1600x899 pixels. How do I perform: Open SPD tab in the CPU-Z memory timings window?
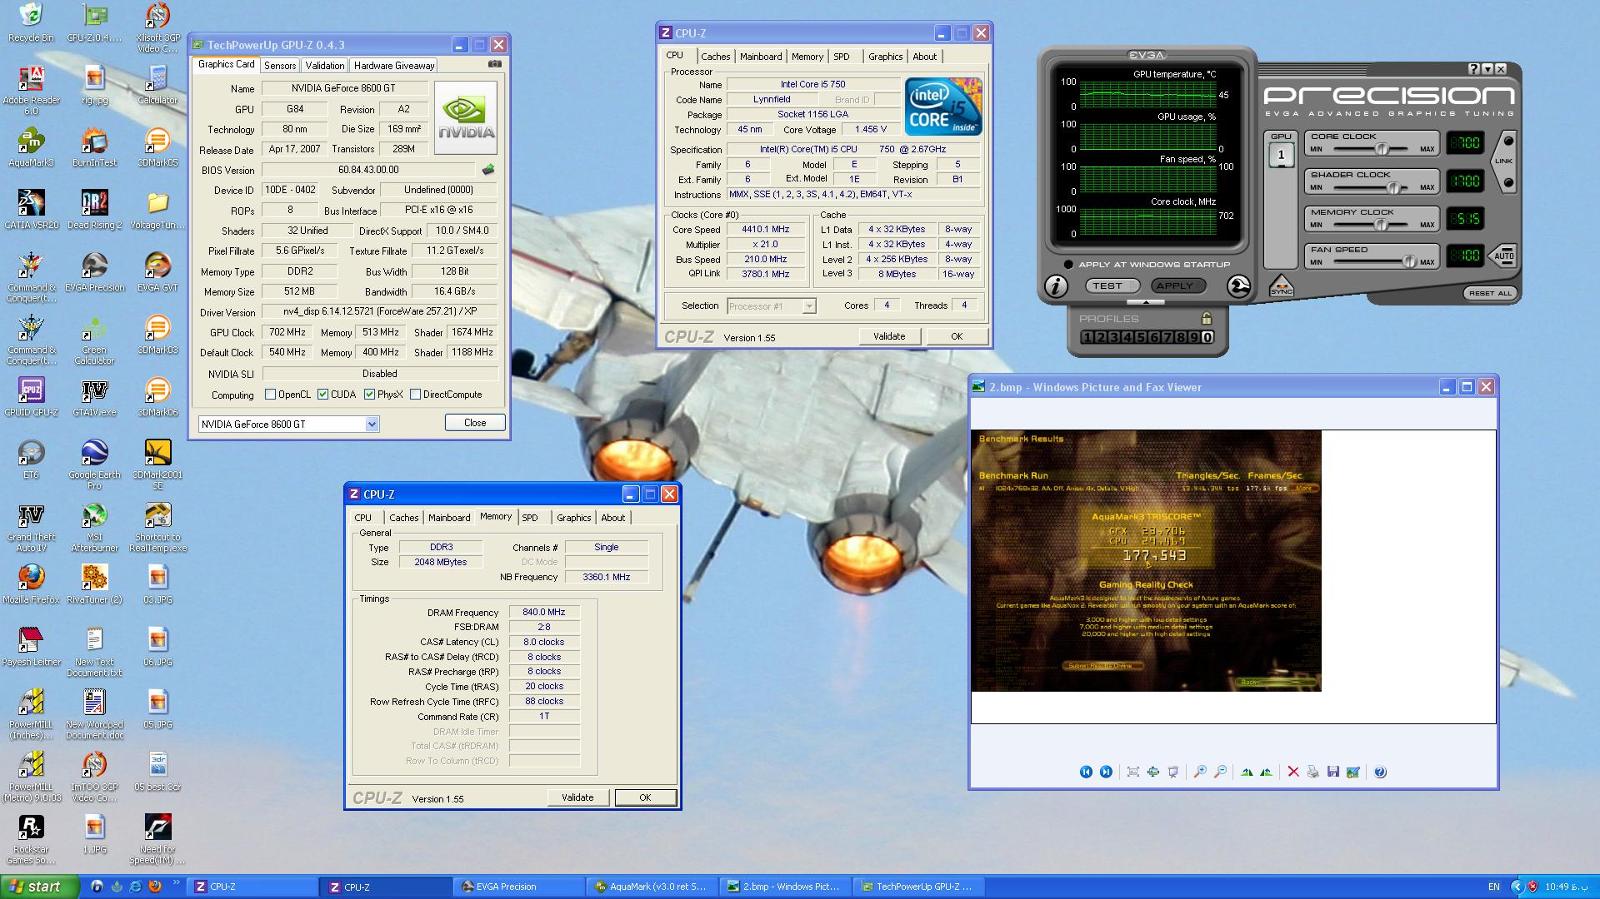click(x=530, y=518)
